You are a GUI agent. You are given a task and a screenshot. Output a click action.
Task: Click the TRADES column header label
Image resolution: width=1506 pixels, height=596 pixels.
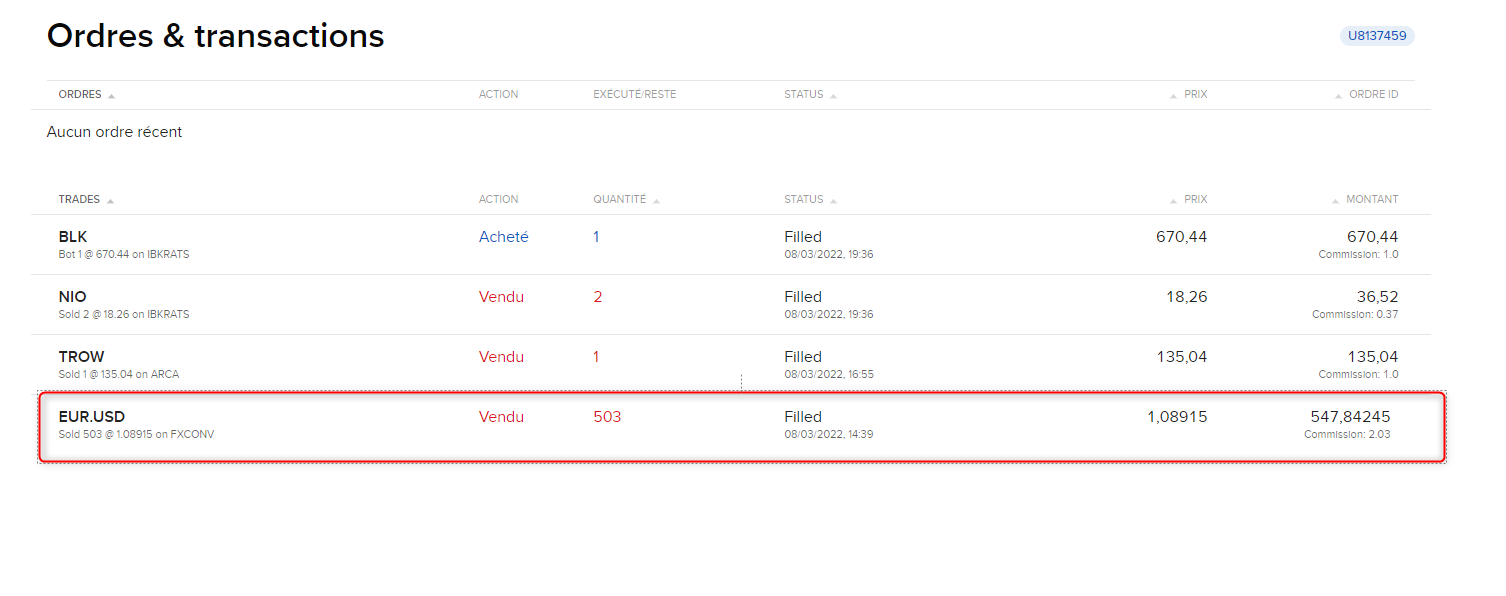(79, 200)
